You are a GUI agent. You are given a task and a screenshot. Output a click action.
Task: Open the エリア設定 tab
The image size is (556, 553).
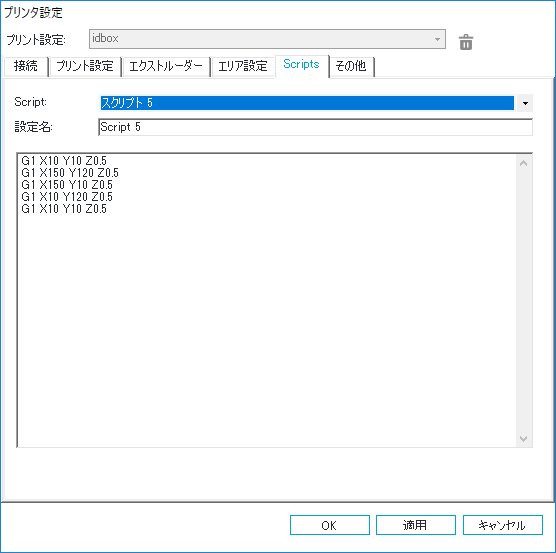pyautogui.click(x=243, y=66)
